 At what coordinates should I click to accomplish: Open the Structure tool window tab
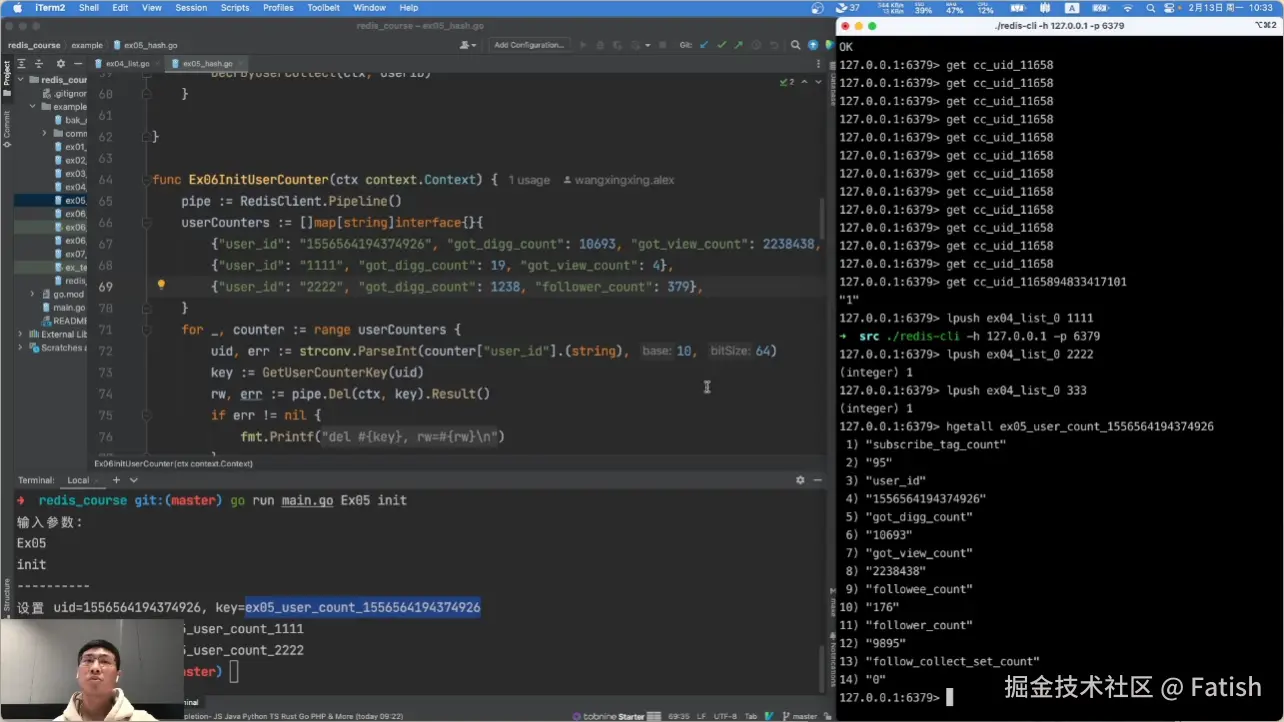click(6, 600)
